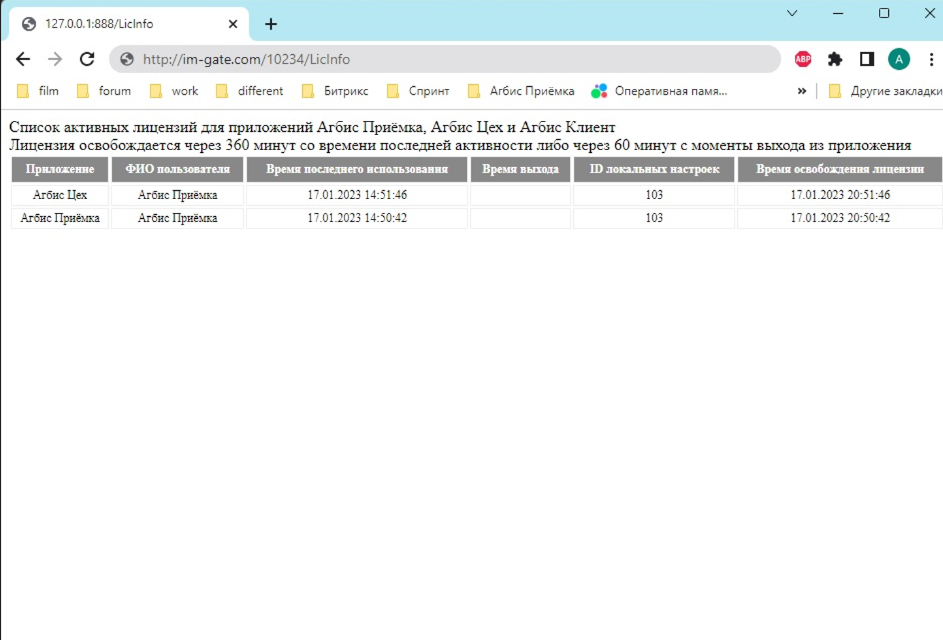Select the timestamp 17.01.2023 14:51:46
The width and height of the screenshot is (943, 640).
click(357, 195)
